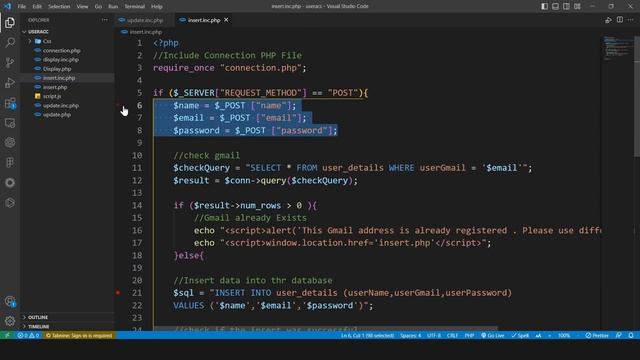
Task: Split the editor to the right
Action: click(x=620, y=20)
